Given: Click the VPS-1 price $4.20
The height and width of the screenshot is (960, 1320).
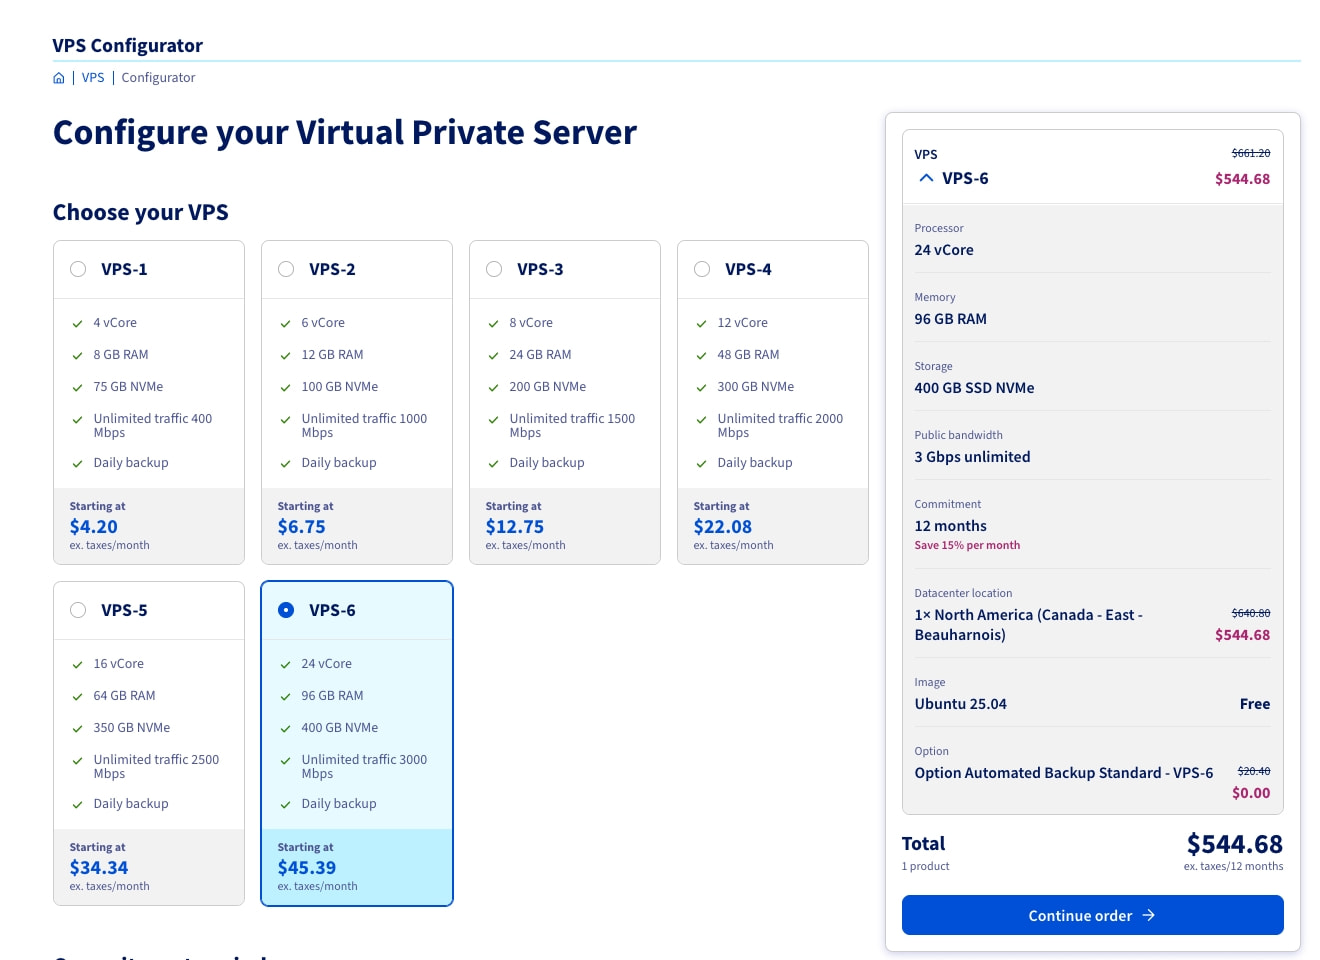Looking at the screenshot, I should [x=94, y=527].
